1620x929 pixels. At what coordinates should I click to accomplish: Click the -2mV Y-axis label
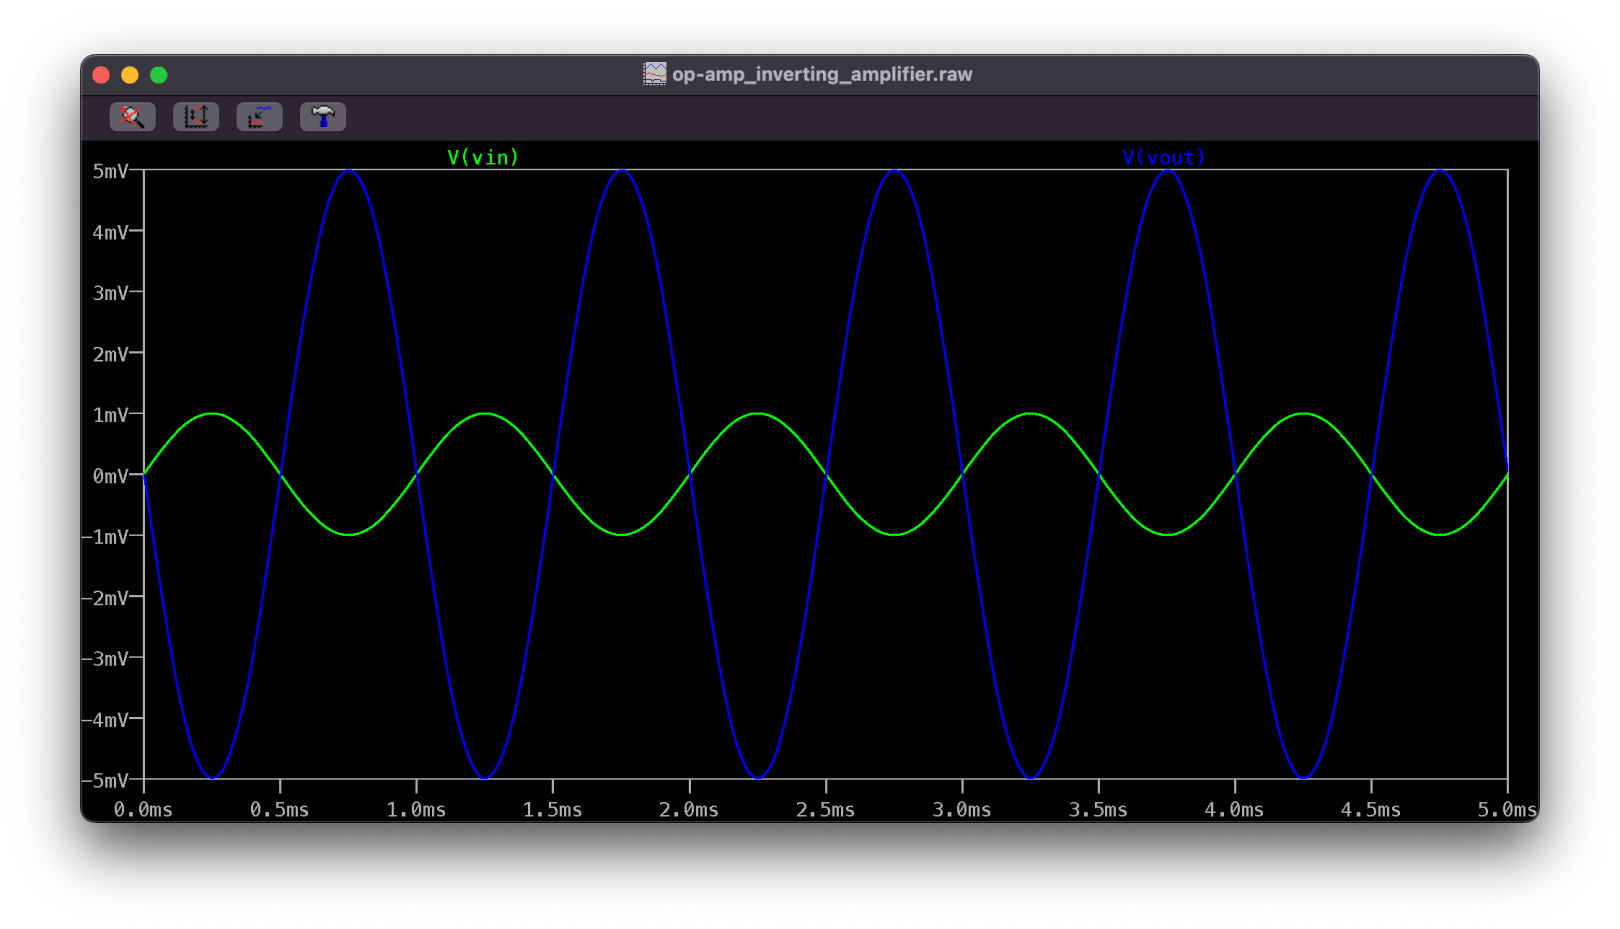click(x=105, y=598)
